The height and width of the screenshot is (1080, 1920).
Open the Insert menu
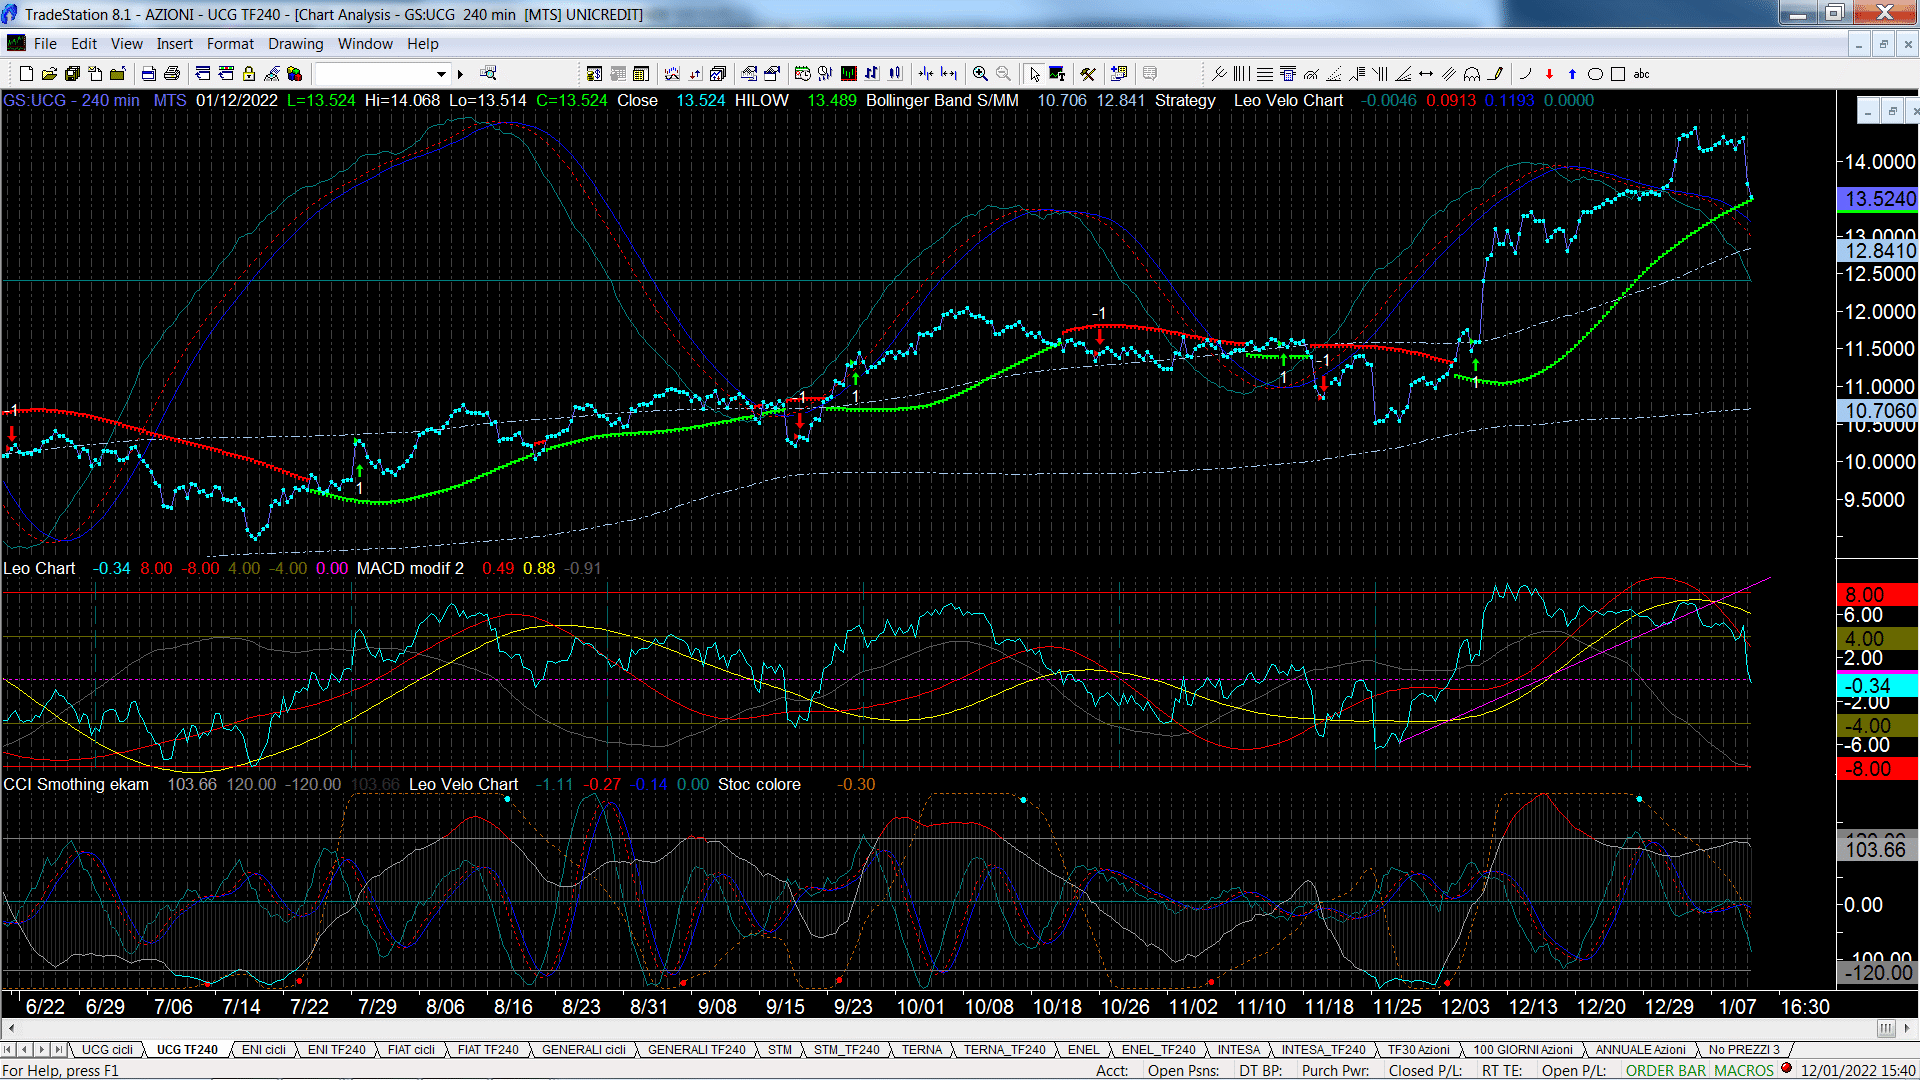pyautogui.click(x=175, y=44)
